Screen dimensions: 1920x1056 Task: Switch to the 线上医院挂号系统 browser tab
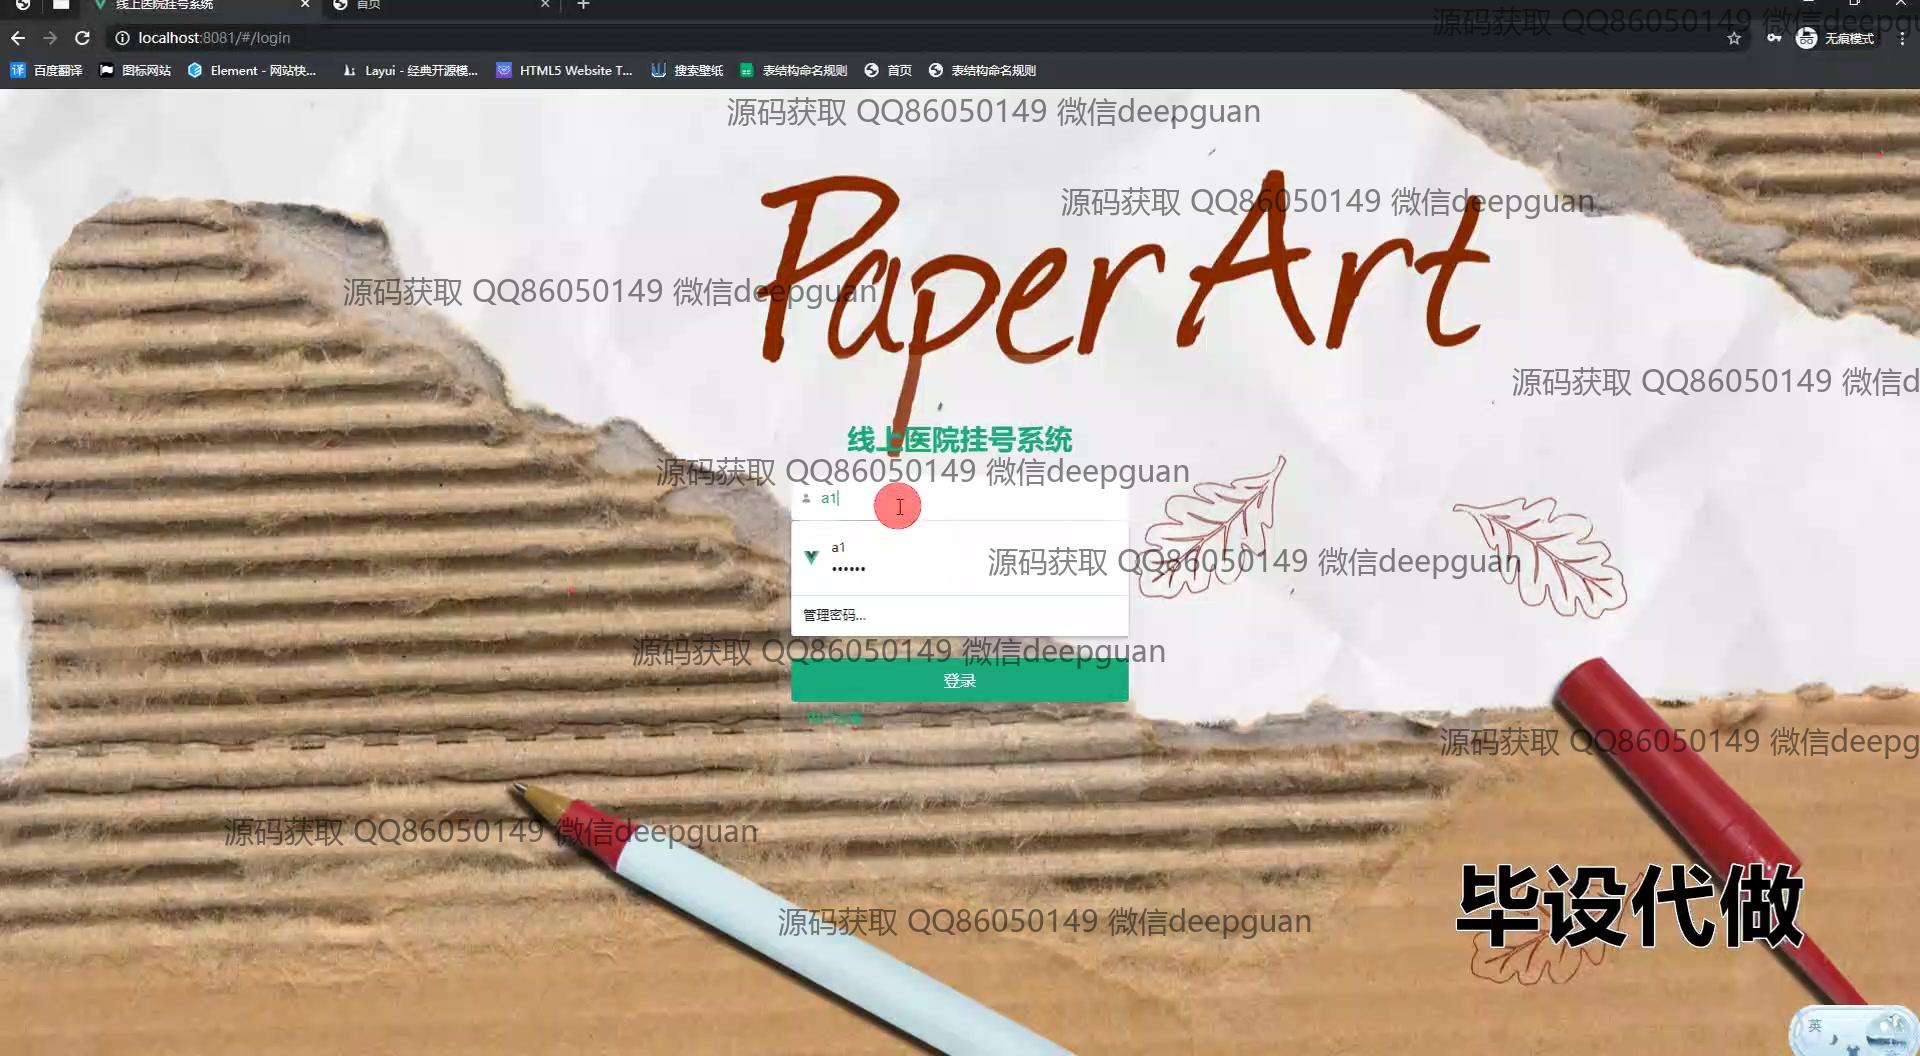[x=200, y=5]
